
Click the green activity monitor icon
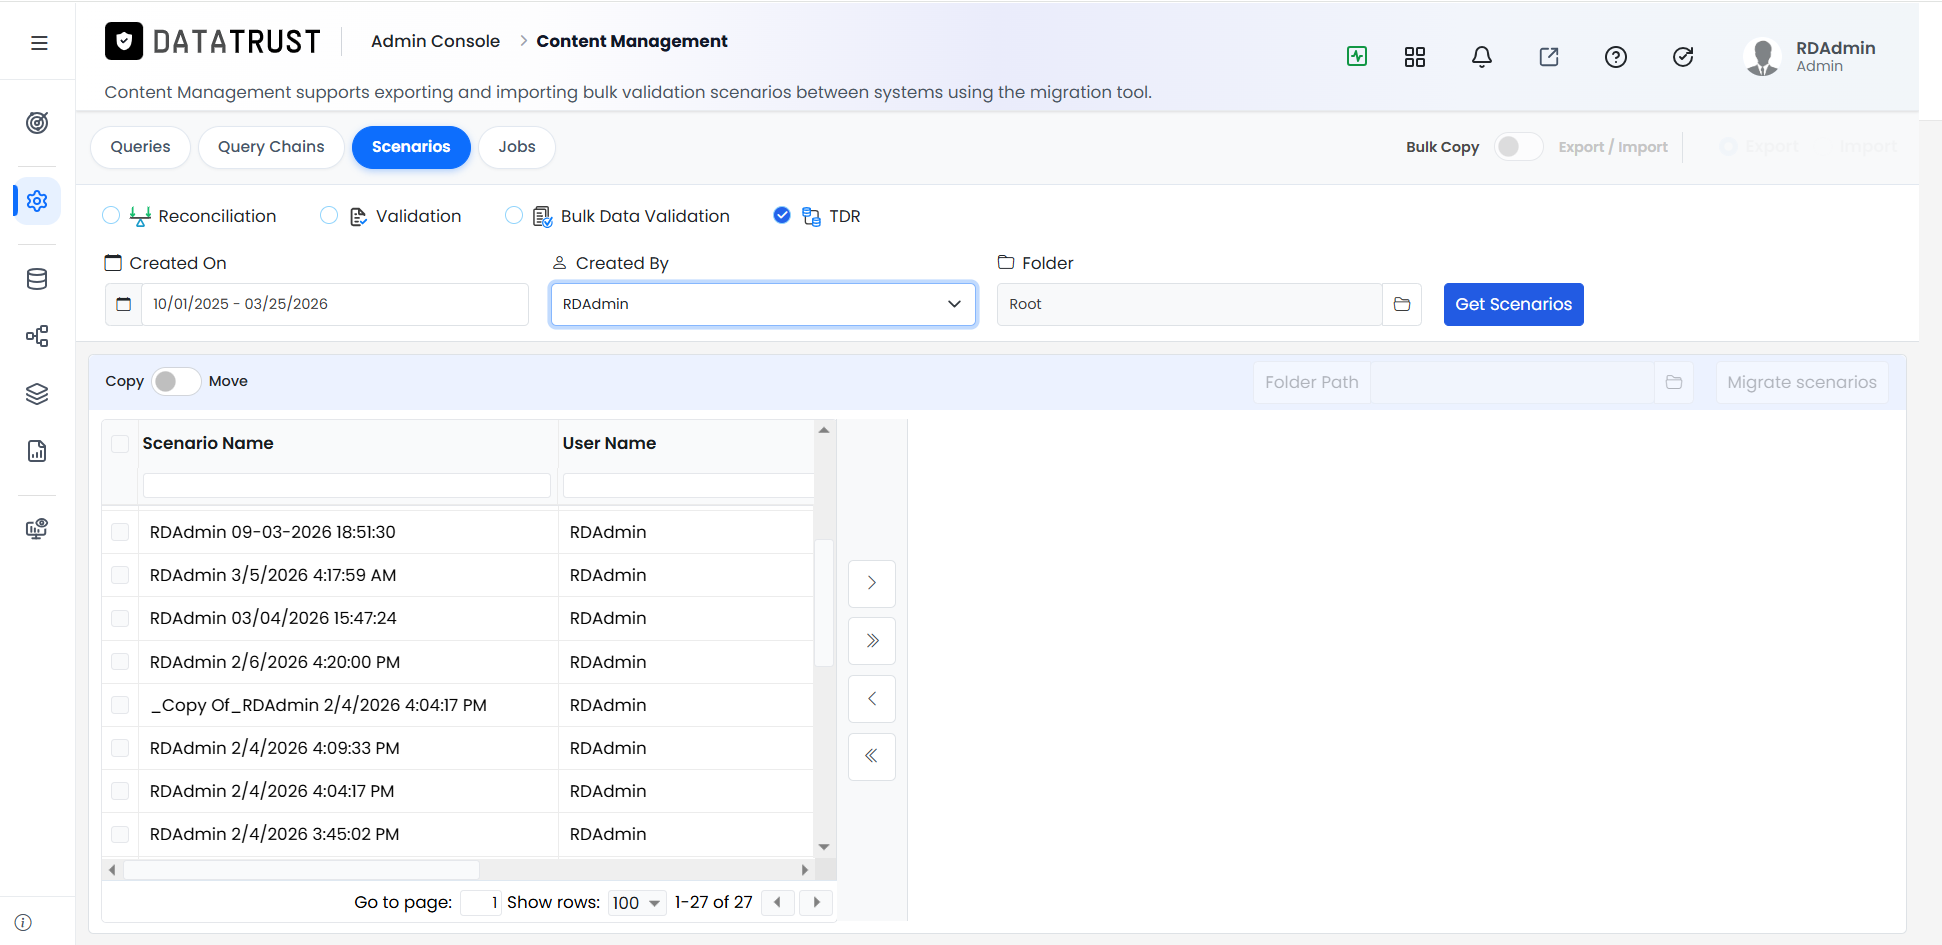1357,56
